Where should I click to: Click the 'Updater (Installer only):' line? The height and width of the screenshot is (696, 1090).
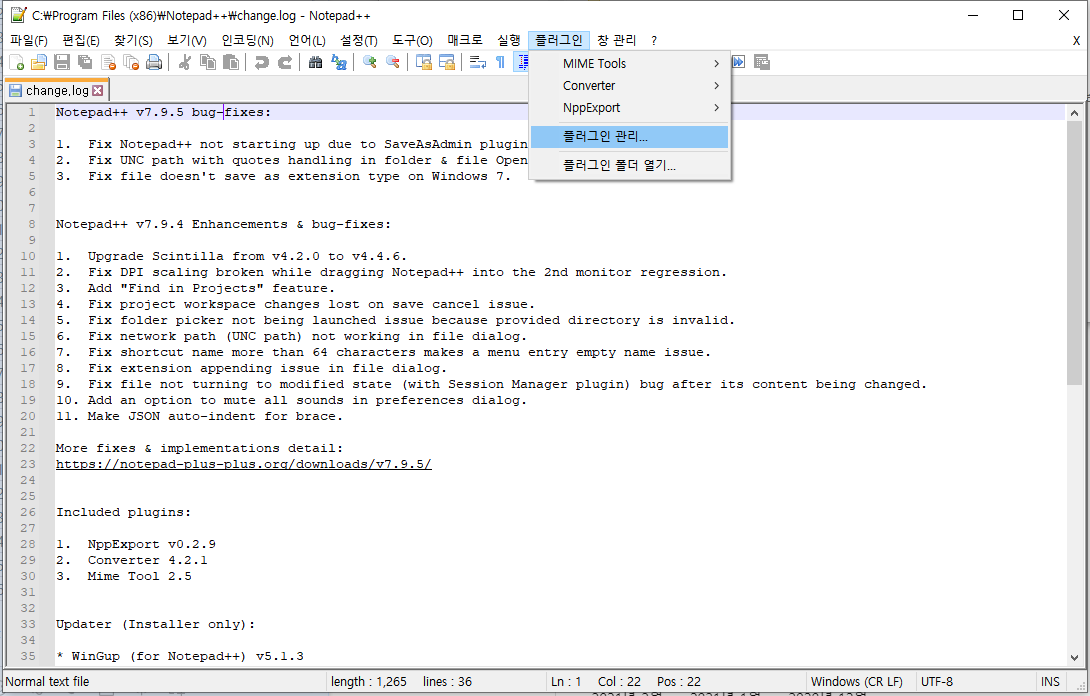coord(155,624)
